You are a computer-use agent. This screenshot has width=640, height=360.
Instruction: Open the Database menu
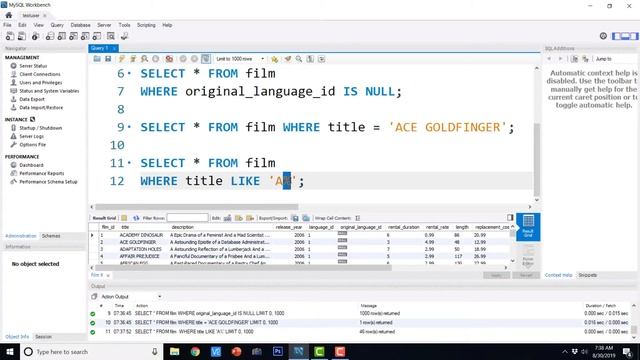(x=80, y=25)
